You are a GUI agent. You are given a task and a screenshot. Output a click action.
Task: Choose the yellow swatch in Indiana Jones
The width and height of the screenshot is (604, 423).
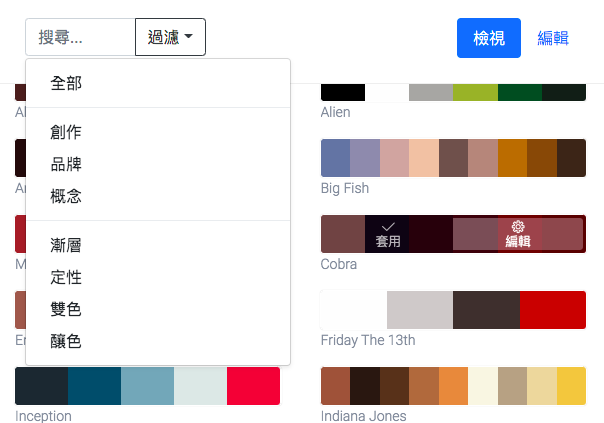571,386
